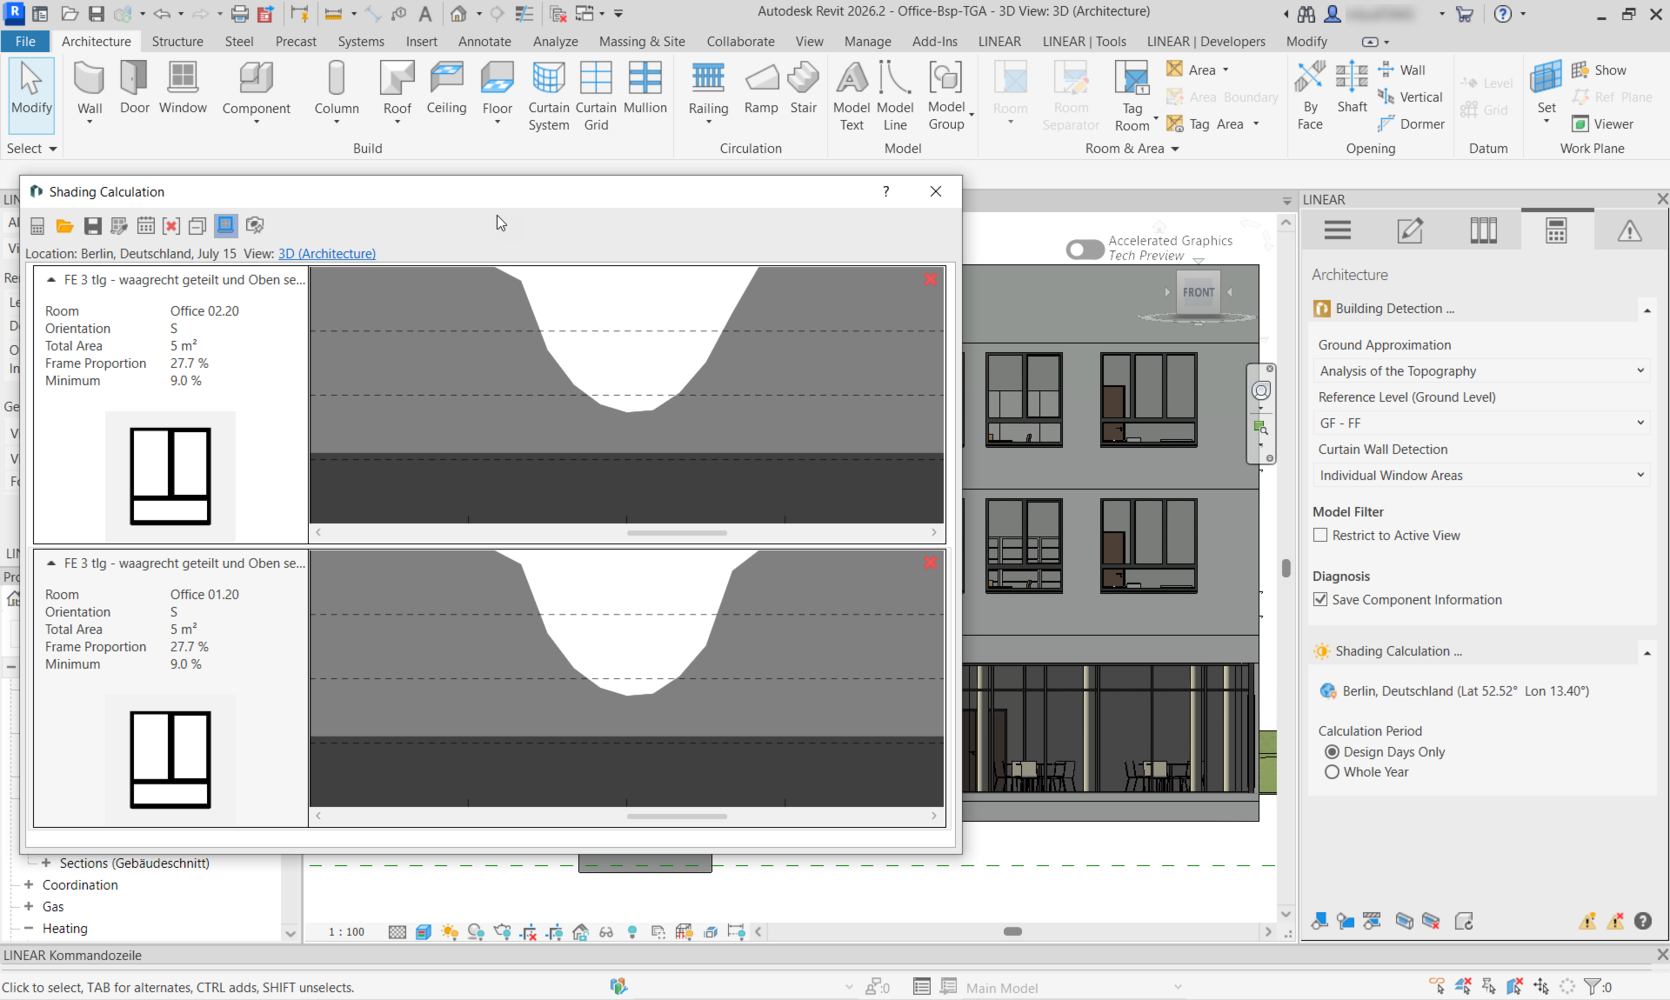The width and height of the screenshot is (1670, 1000).
Task: Open the Annotate ribbon tab
Action: (x=484, y=41)
